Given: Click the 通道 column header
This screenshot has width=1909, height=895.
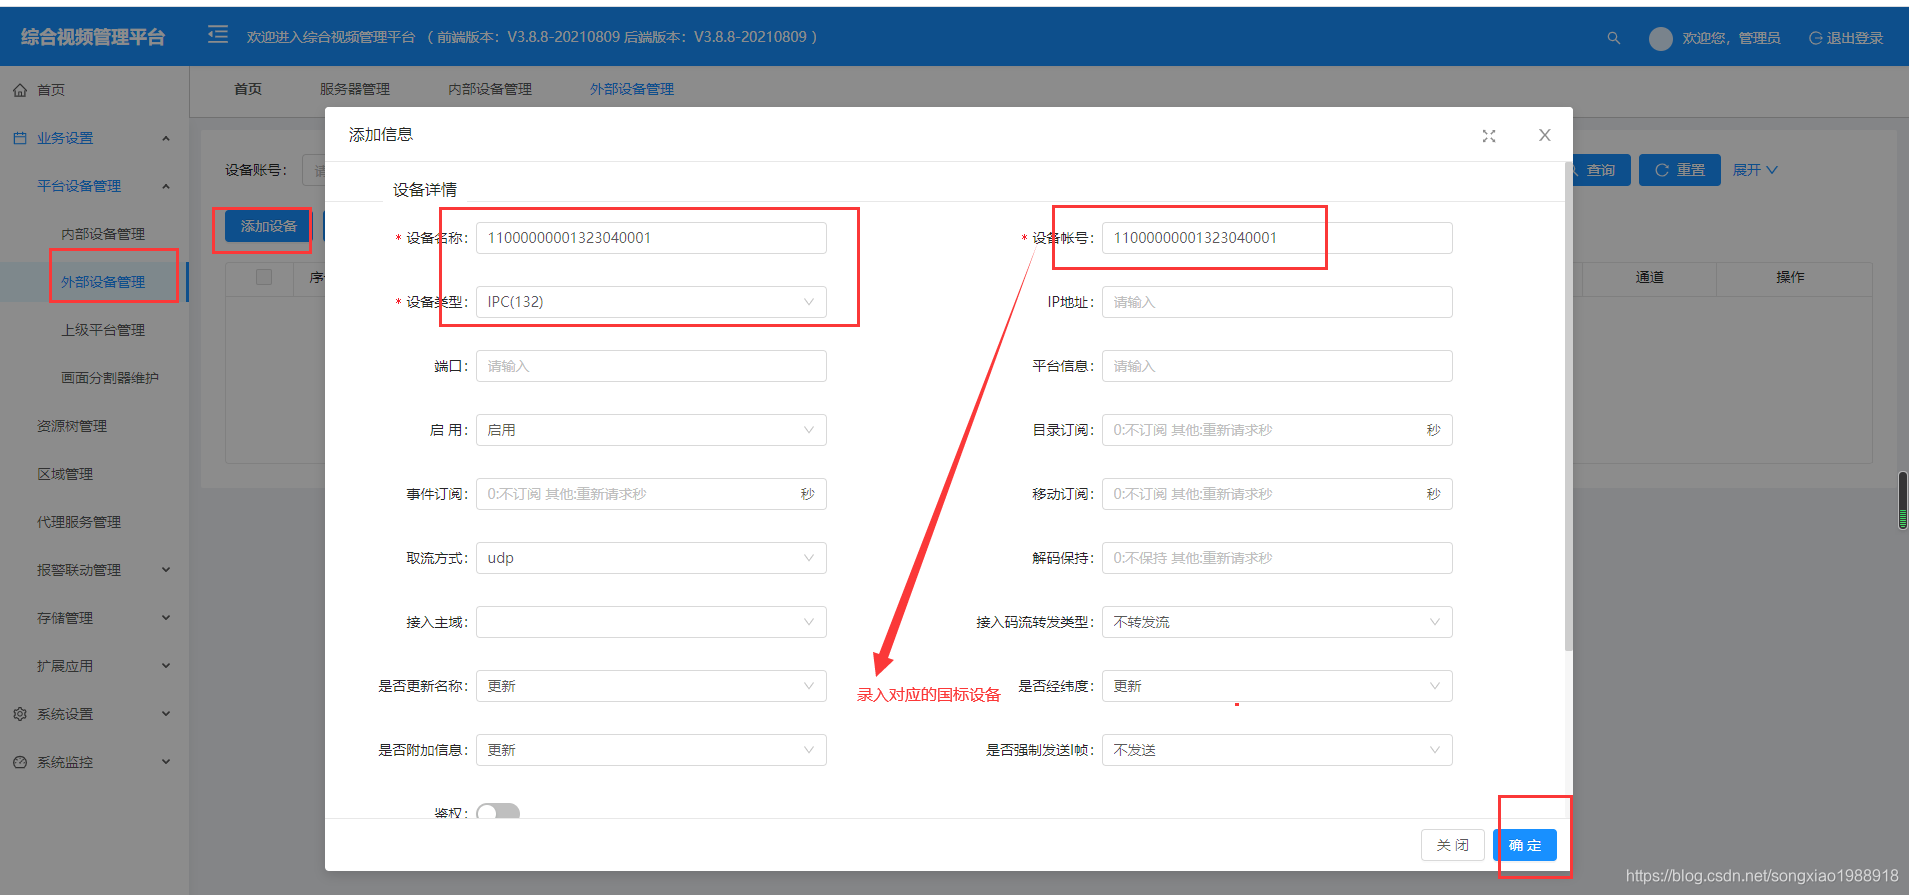Looking at the screenshot, I should (1649, 277).
